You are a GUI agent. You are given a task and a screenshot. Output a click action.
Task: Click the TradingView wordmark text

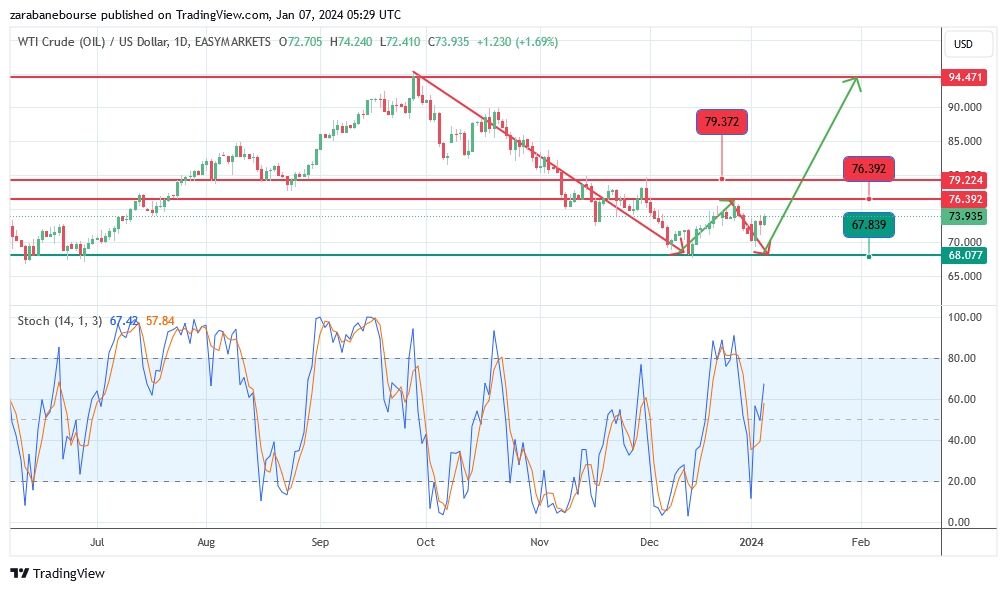pos(68,574)
